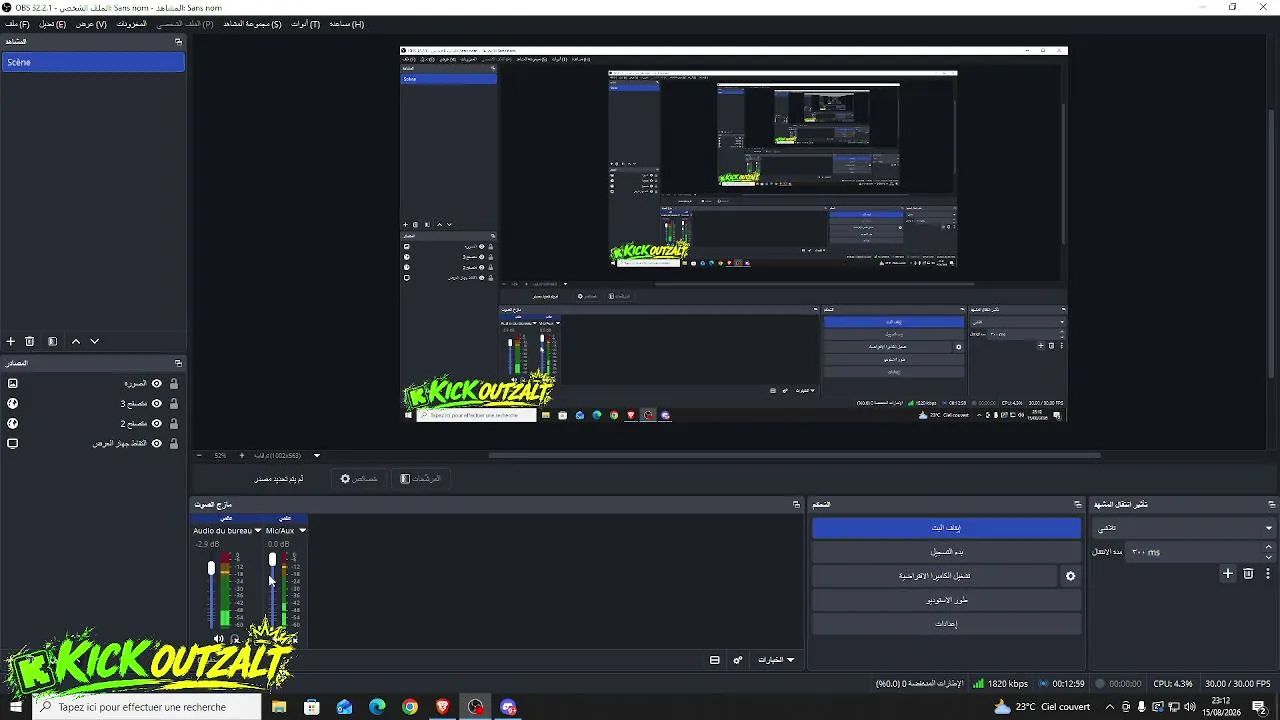Open the Mic/Aux channel dropdown arrow

coord(302,531)
